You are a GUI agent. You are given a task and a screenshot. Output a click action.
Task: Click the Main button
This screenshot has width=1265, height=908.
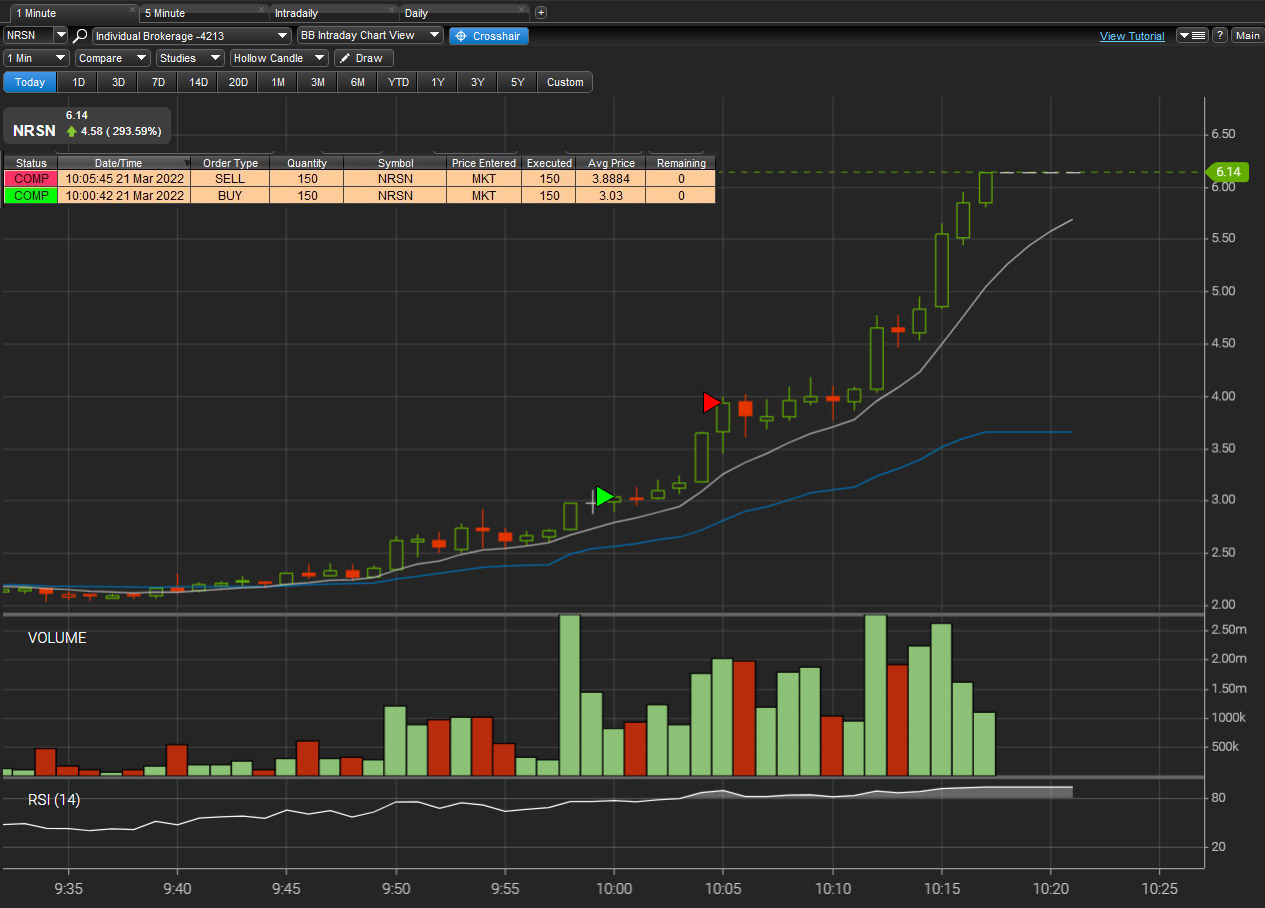tap(1247, 35)
